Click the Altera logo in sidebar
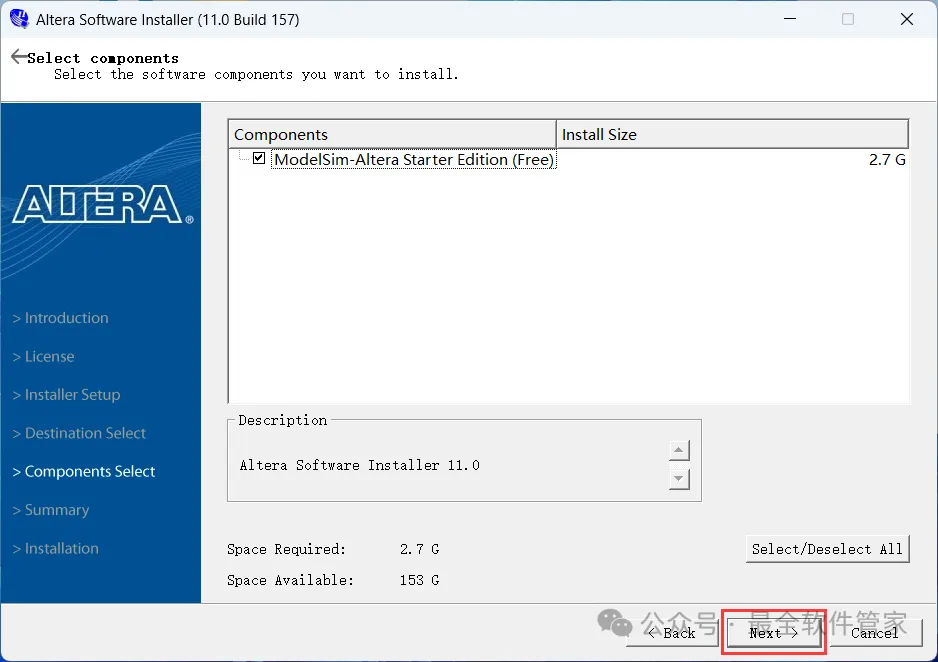 [102, 205]
